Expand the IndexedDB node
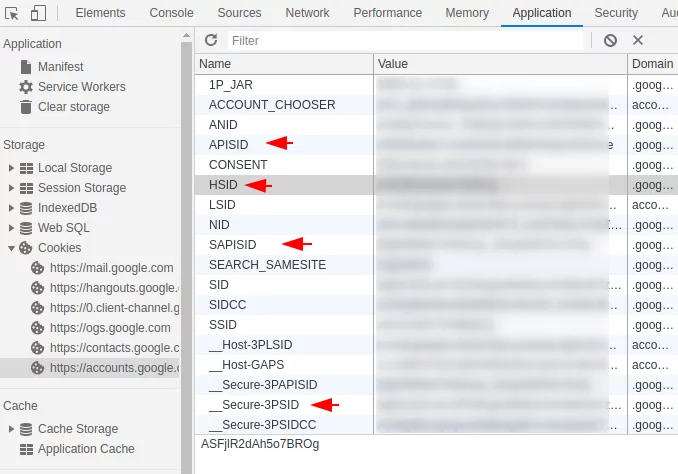 pos(11,208)
